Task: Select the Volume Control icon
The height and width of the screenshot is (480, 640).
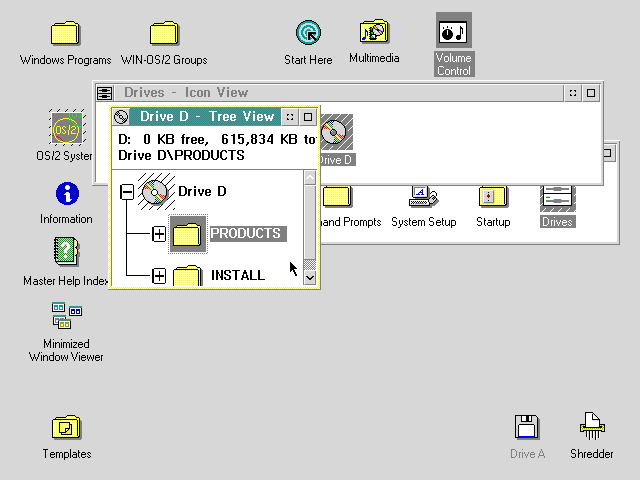Action: pyautogui.click(x=454, y=30)
